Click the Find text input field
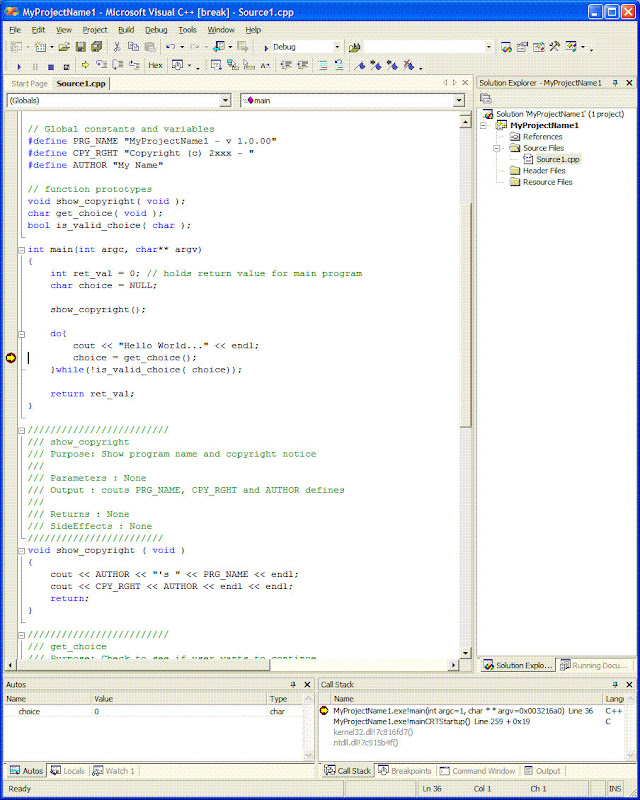This screenshot has width=640, height=800. 423,47
